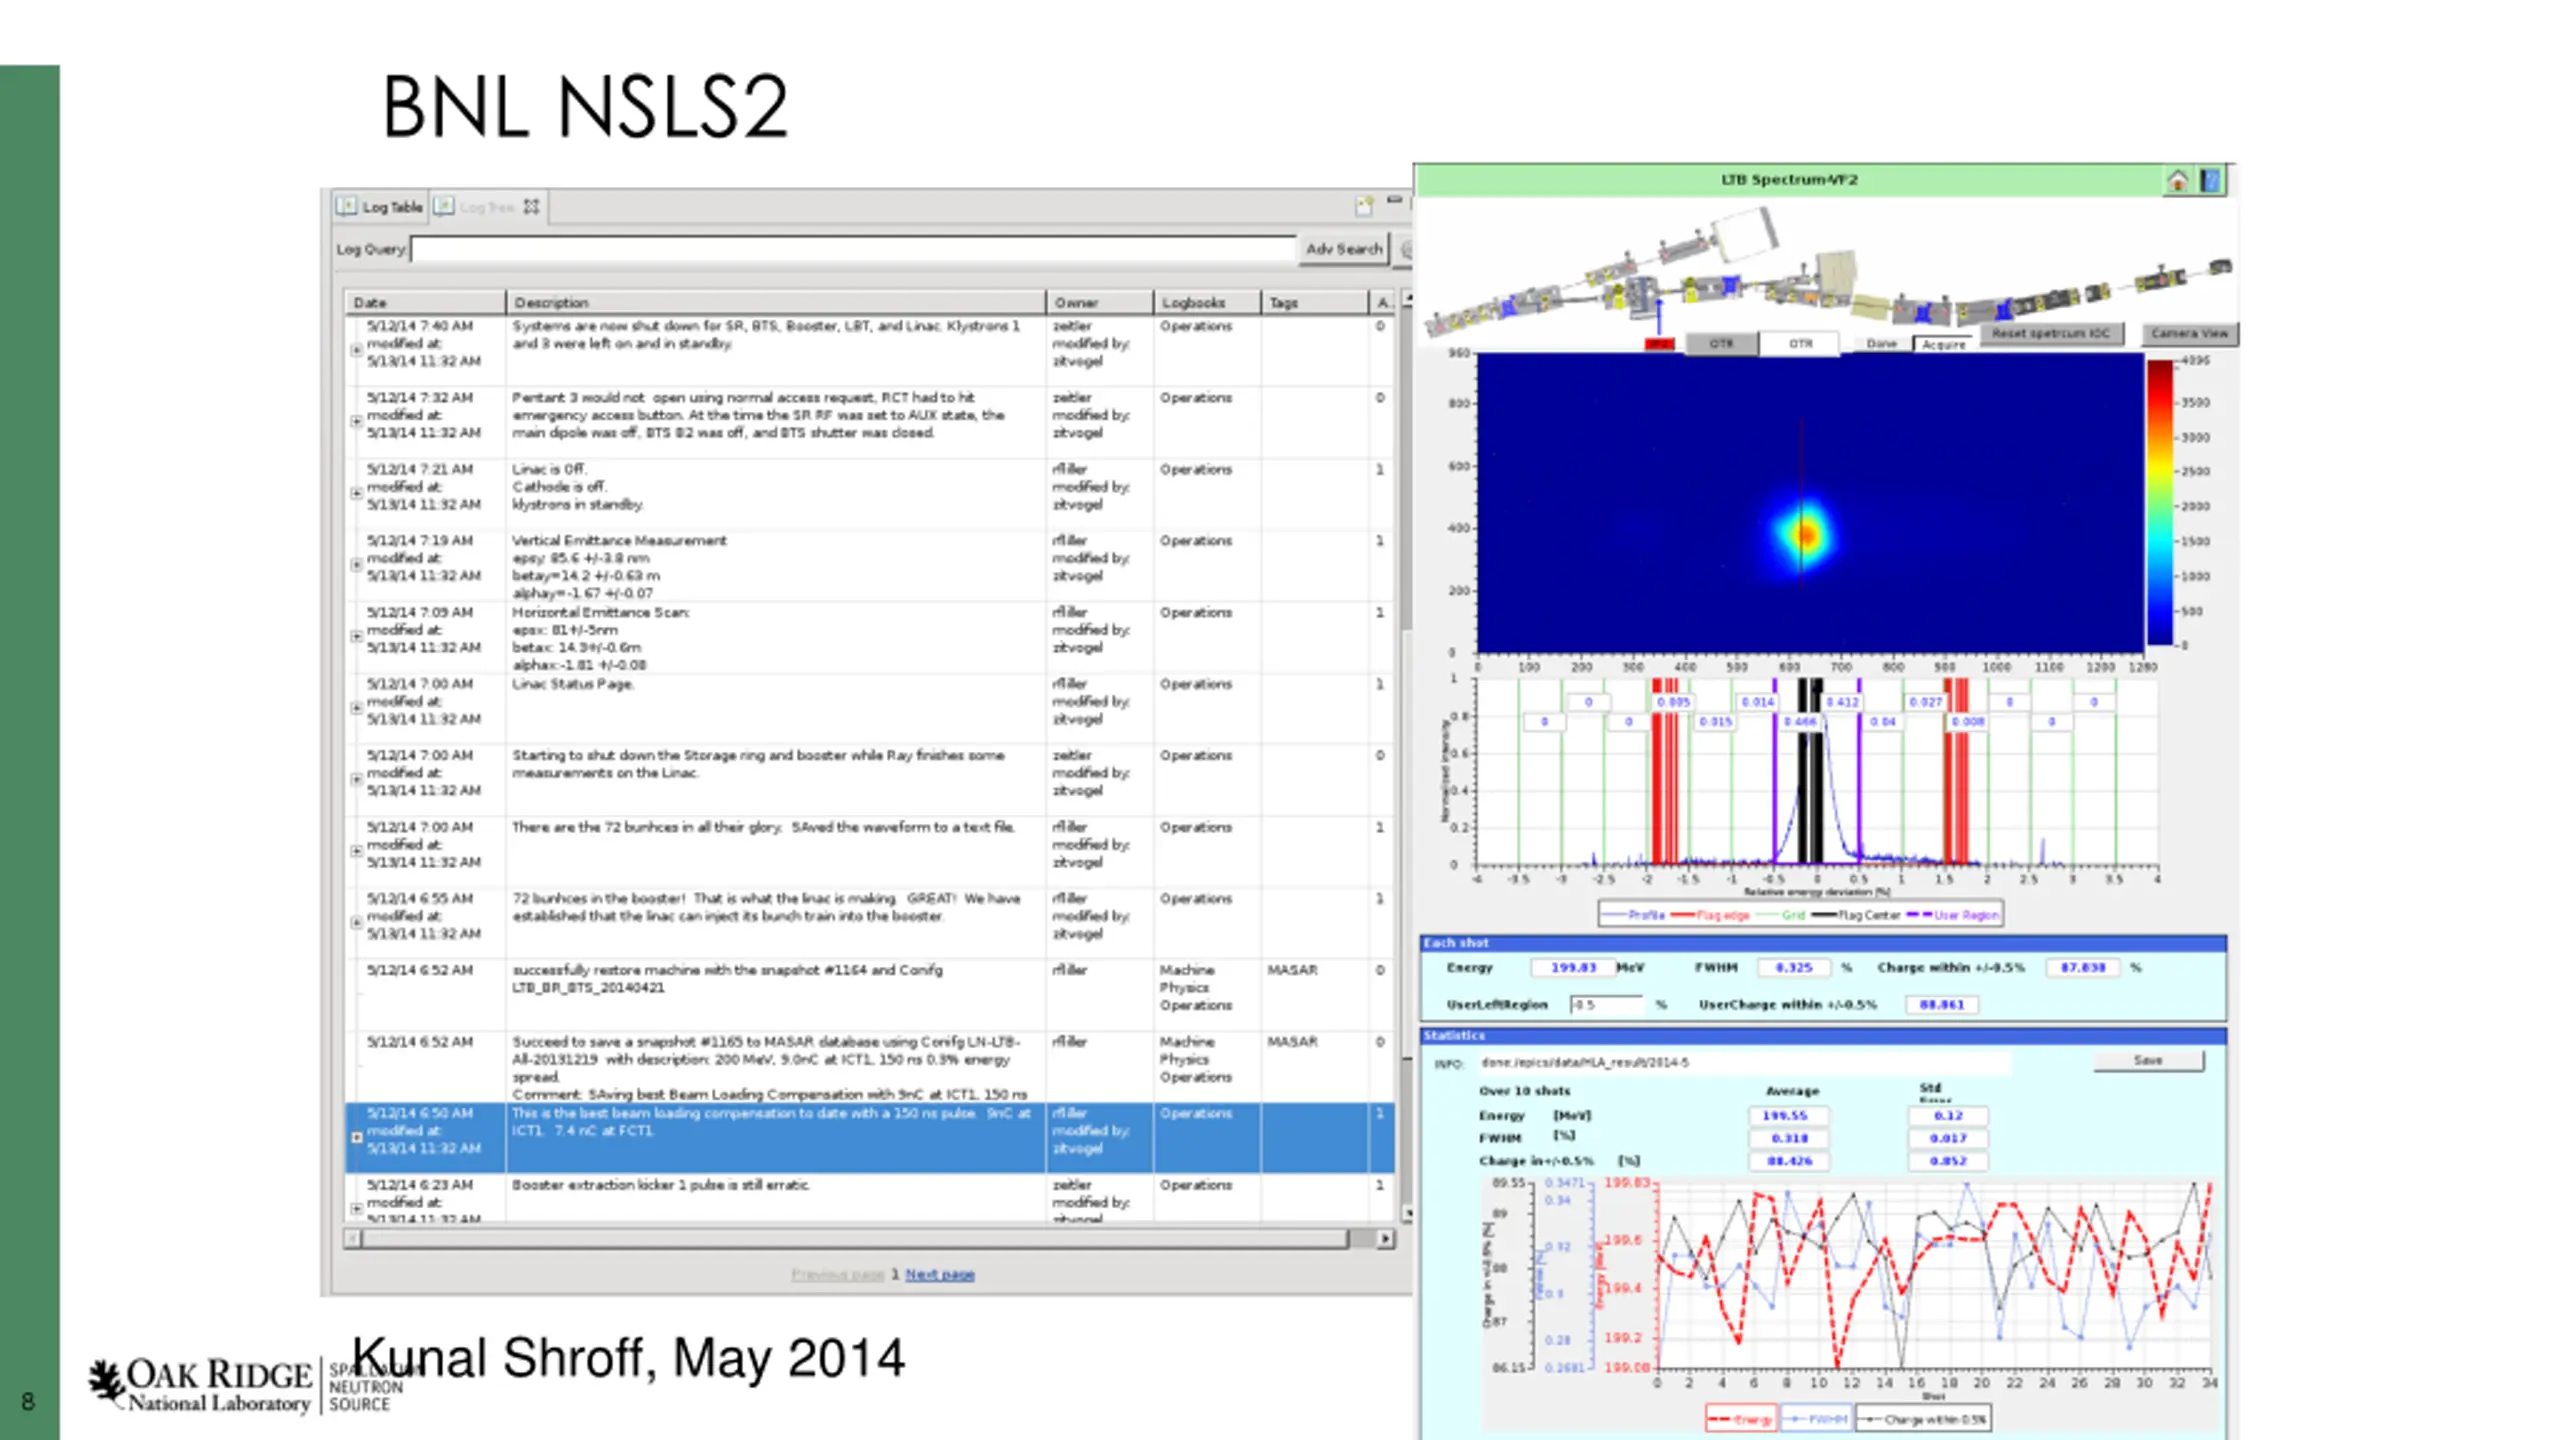Expand the 5/12/14 7:40 AM log entry
The width and height of the screenshot is (2560, 1440).
(x=356, y=350)
